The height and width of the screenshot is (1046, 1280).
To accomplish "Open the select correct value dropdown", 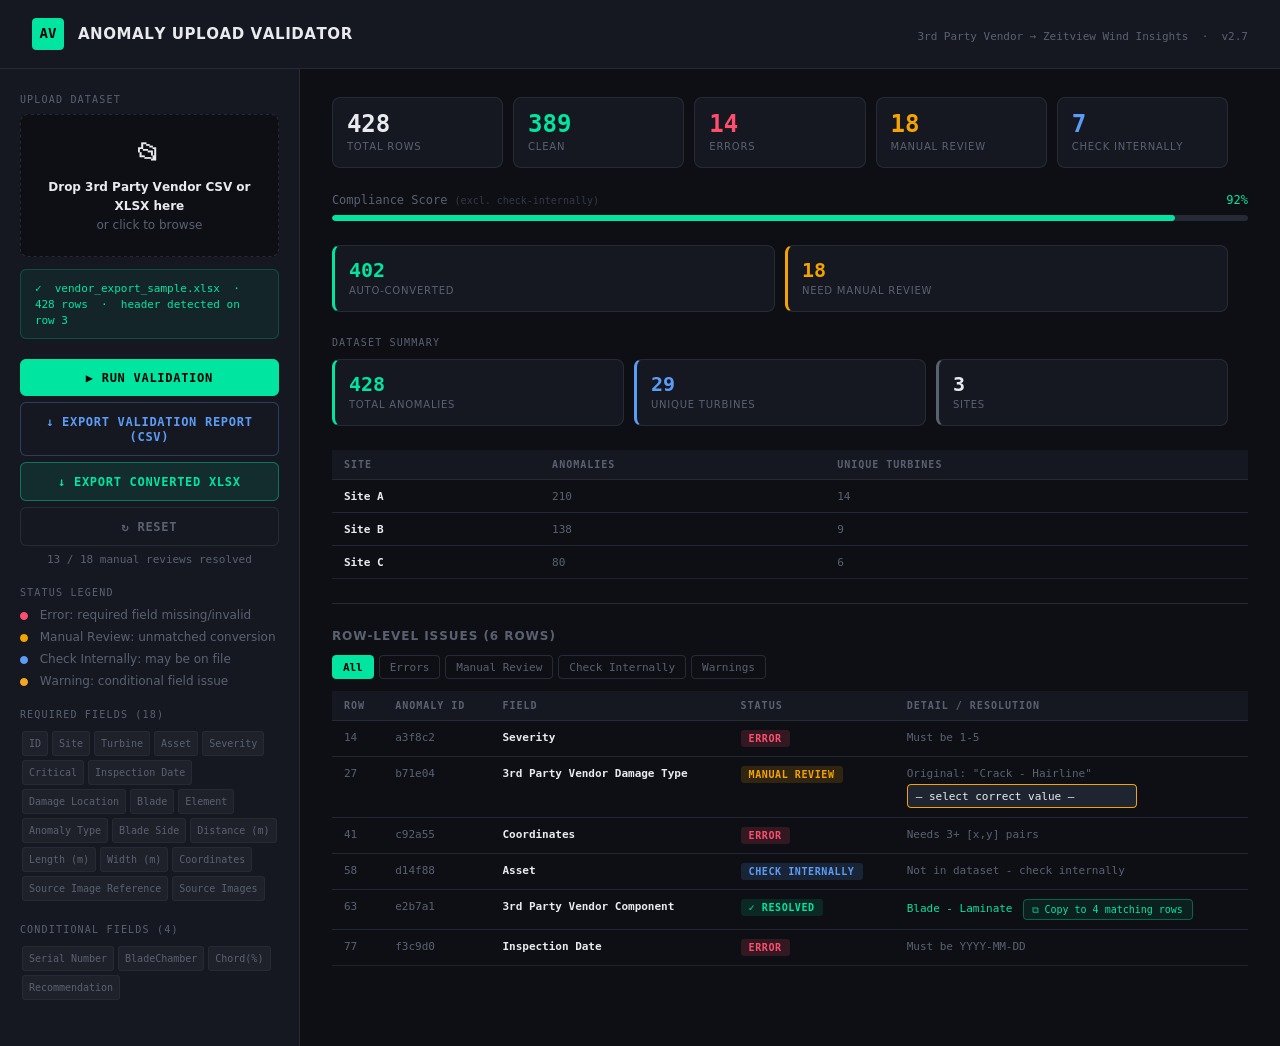I will click(1021, 796).
